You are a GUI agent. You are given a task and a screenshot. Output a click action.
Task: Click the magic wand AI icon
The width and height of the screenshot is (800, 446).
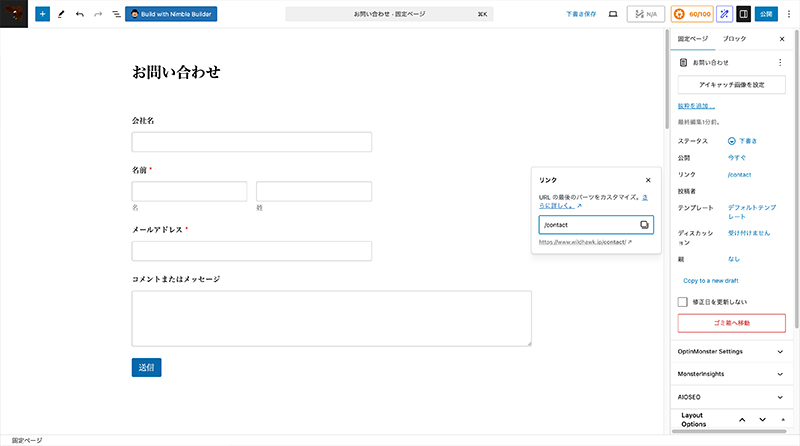pyautogui.click(x=724, y=15)
